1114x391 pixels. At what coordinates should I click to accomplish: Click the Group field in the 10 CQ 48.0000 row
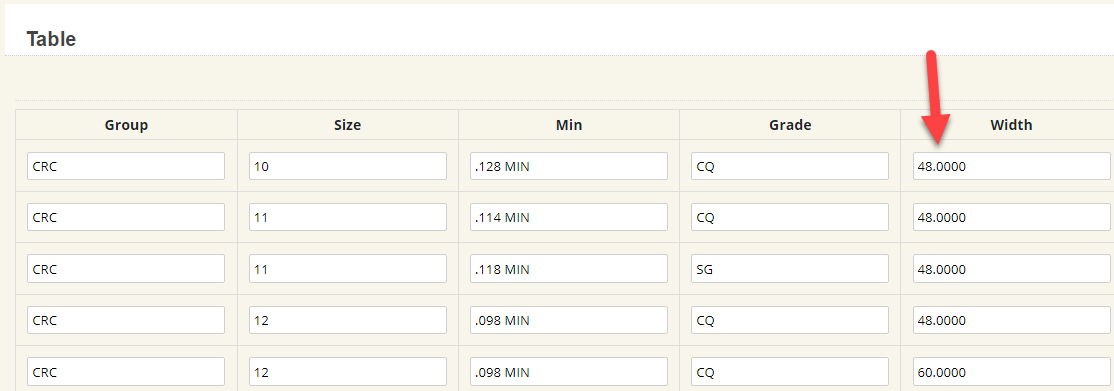pyautogui.click(x=126, y=166)
